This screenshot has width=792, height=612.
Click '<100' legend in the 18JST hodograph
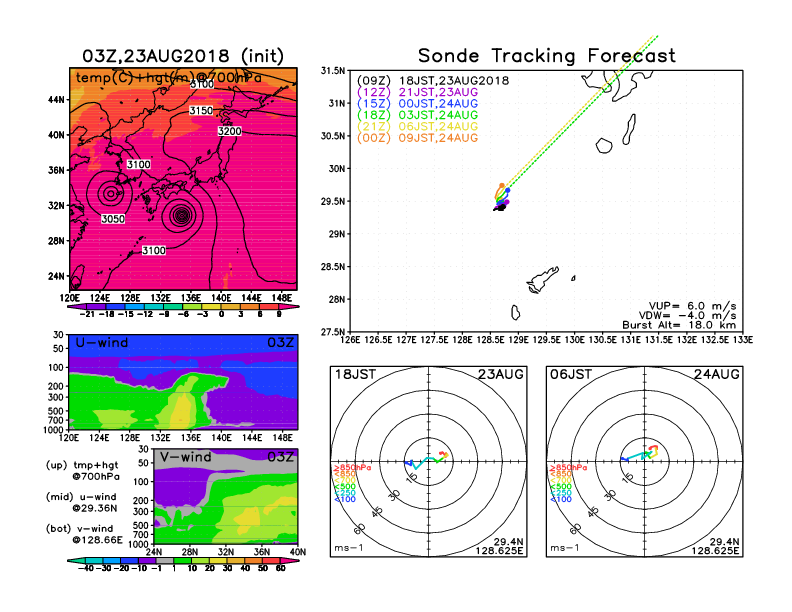pyautogui.click(x=345, y=499)
